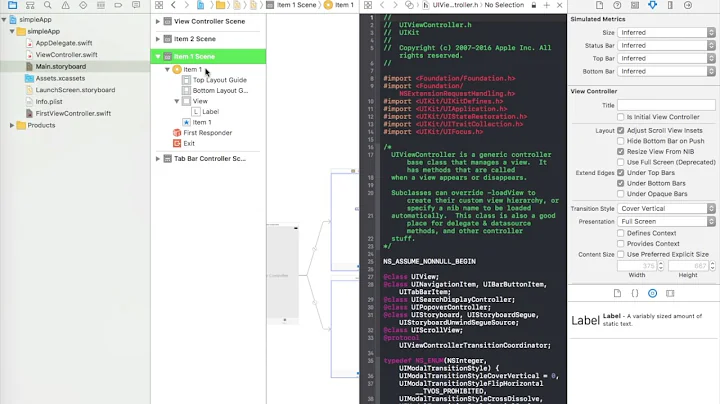The width and height of the screenshot is (720, 404).
Task: Go forward in the storyboard editor jump bar
Action: click(x=186, y=5)
